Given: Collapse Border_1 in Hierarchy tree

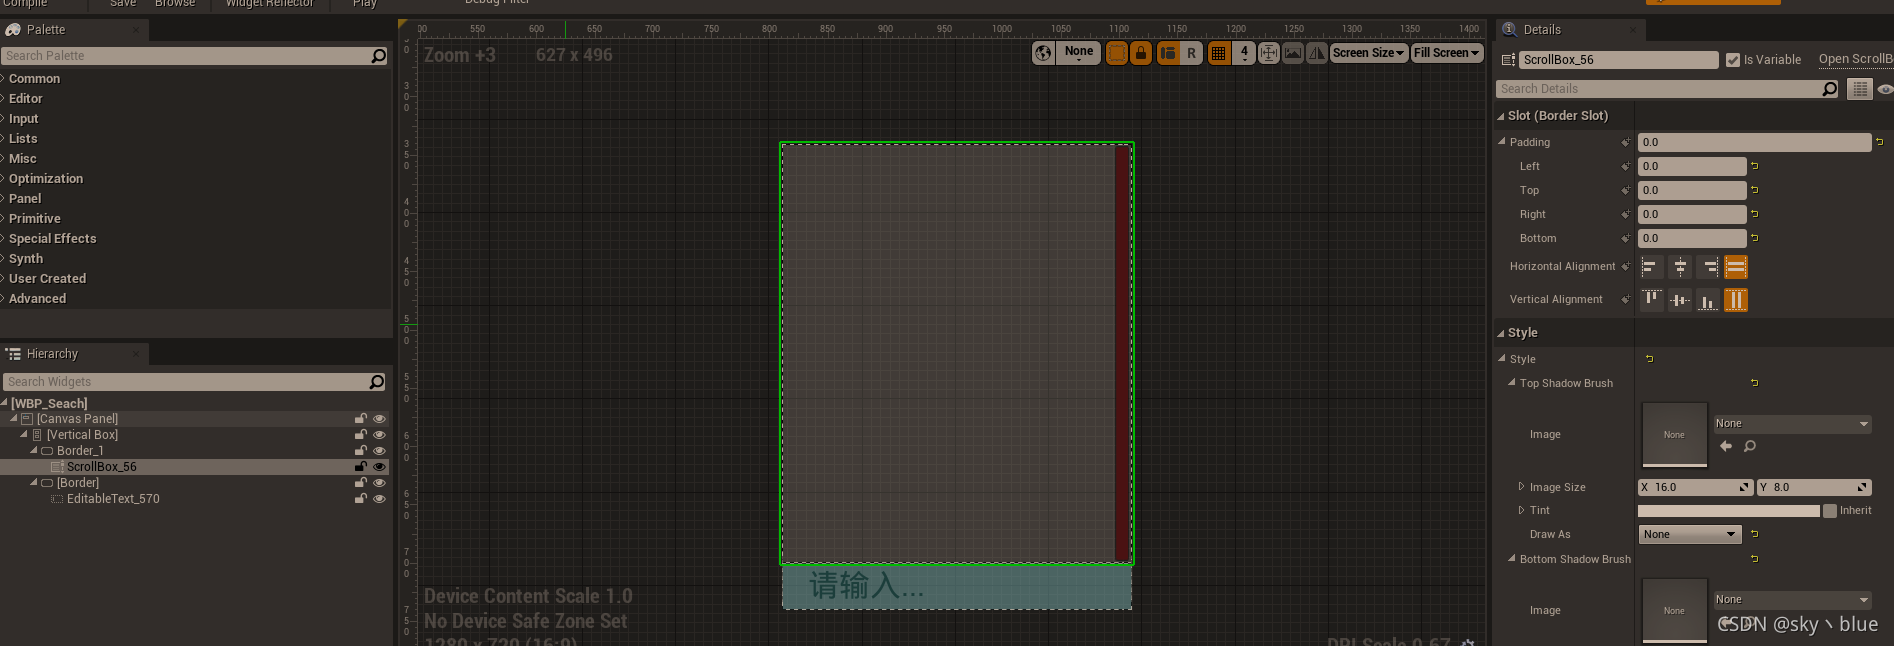Looking at the screenshot, I should point(34,451).
